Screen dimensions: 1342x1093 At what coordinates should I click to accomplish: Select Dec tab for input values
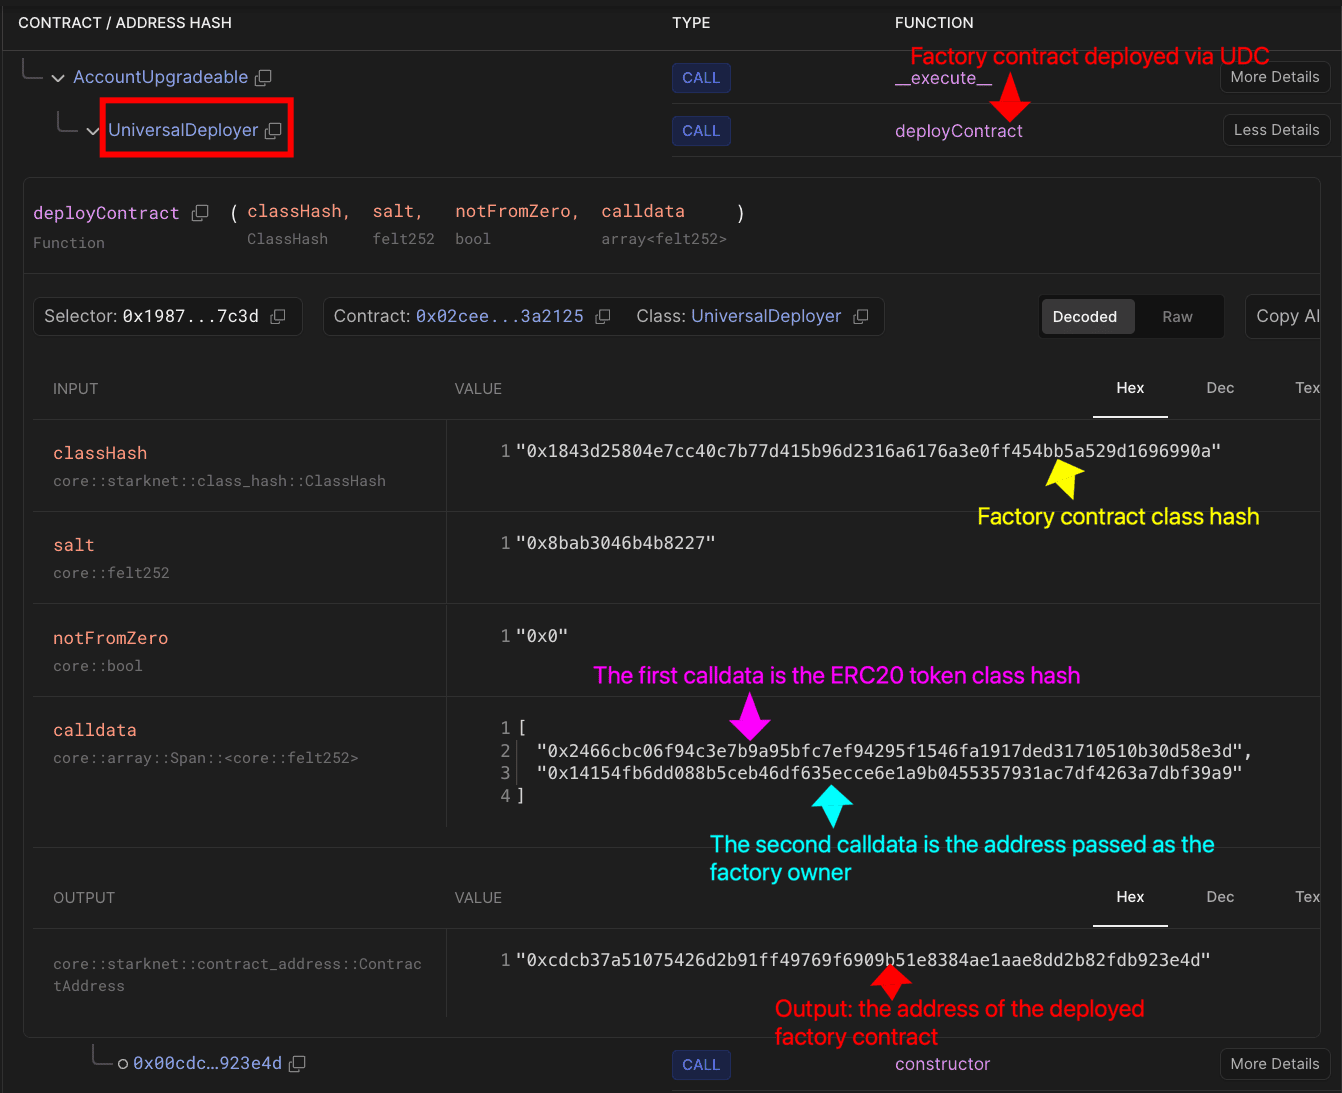tap(1220, 388)
